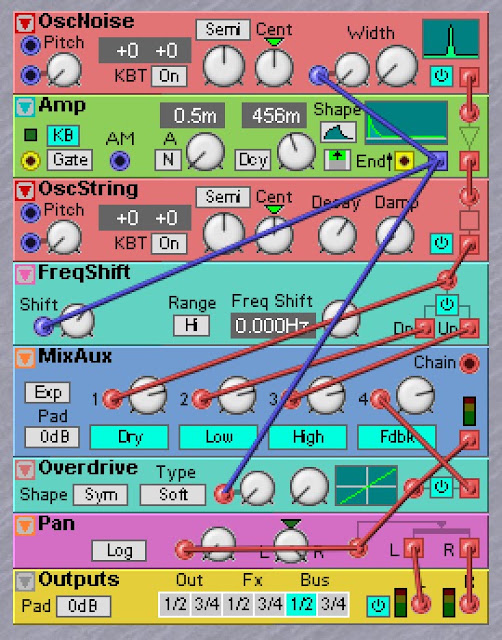Image resolution: width=502 pixels, height=640 pixels.
Task: Click Overdrive red modulation input jack
Action: [x=224, y=493]
